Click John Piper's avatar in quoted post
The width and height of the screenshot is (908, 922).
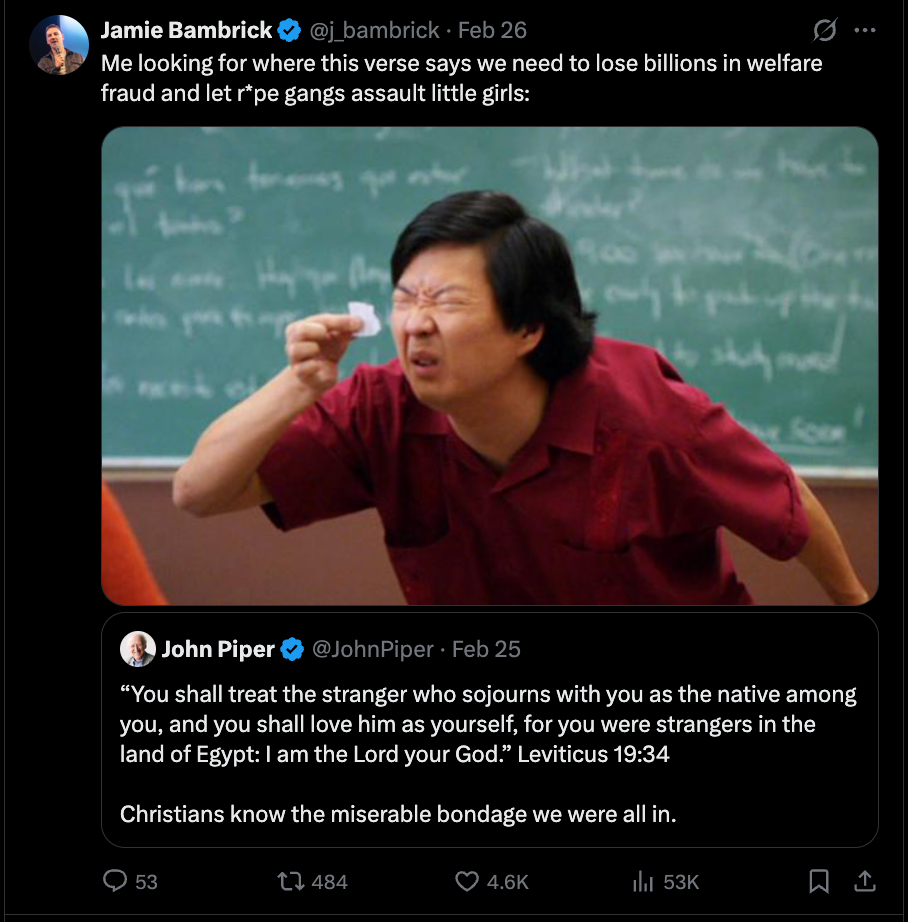(x=138, y=649)
